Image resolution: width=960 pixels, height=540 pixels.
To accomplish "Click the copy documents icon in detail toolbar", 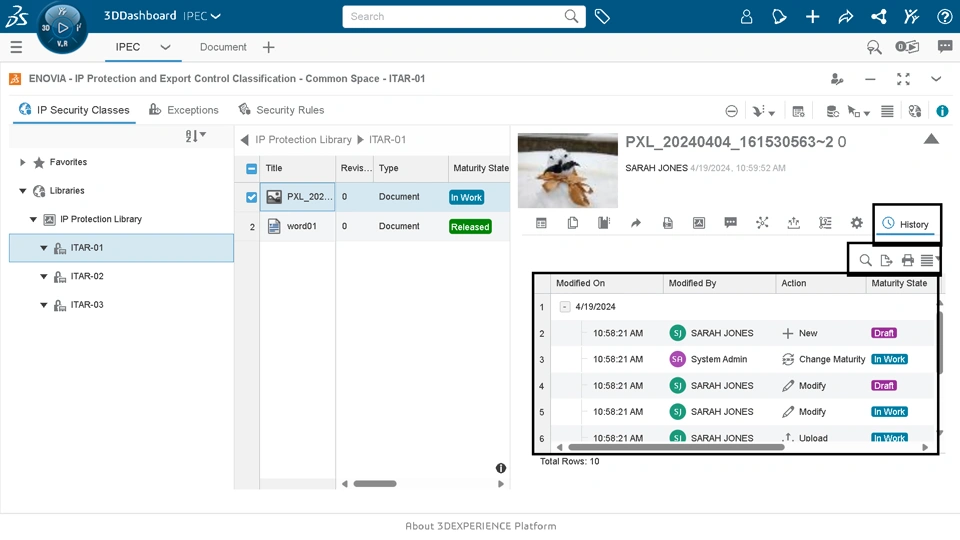I will [x=572, y=223].
